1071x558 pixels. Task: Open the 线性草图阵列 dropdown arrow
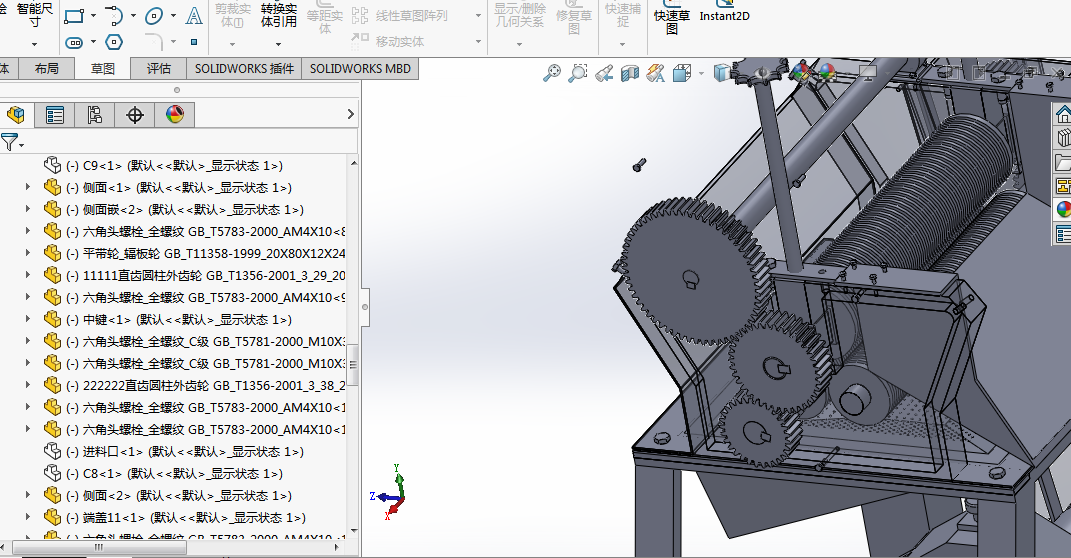pos(478,16)
